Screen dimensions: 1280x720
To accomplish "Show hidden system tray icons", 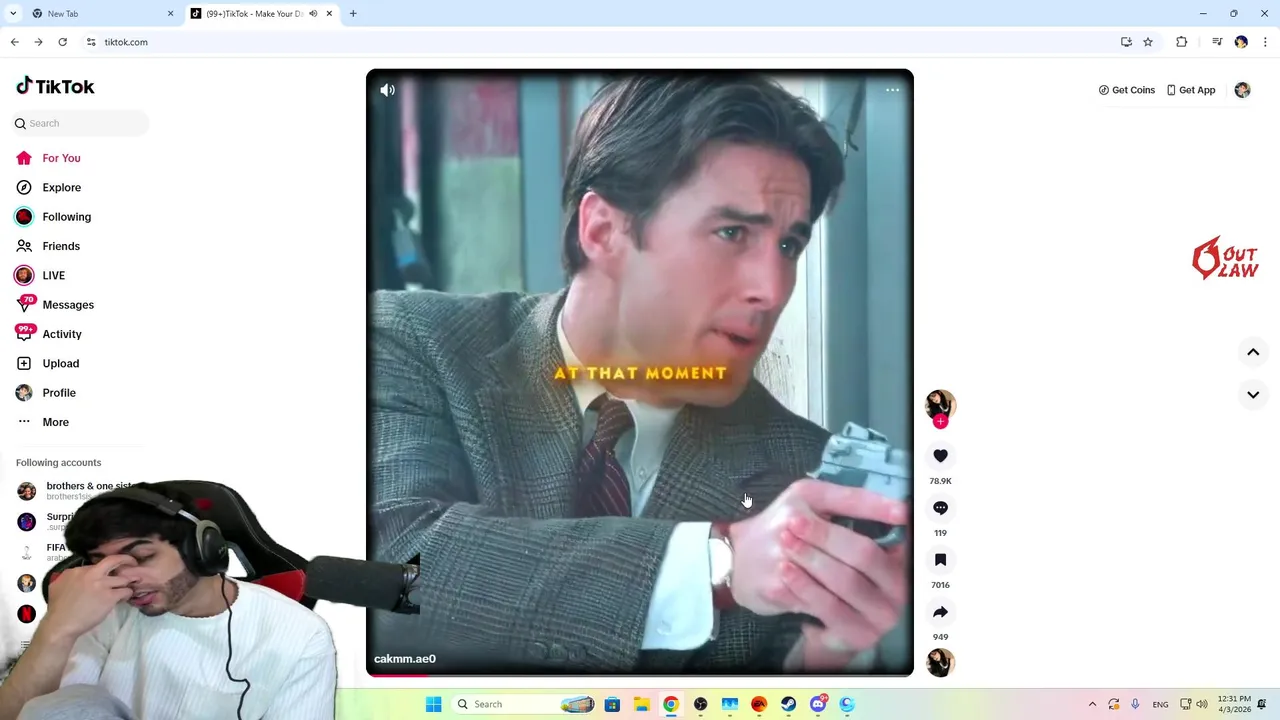I will click(x=1092, y=704).
